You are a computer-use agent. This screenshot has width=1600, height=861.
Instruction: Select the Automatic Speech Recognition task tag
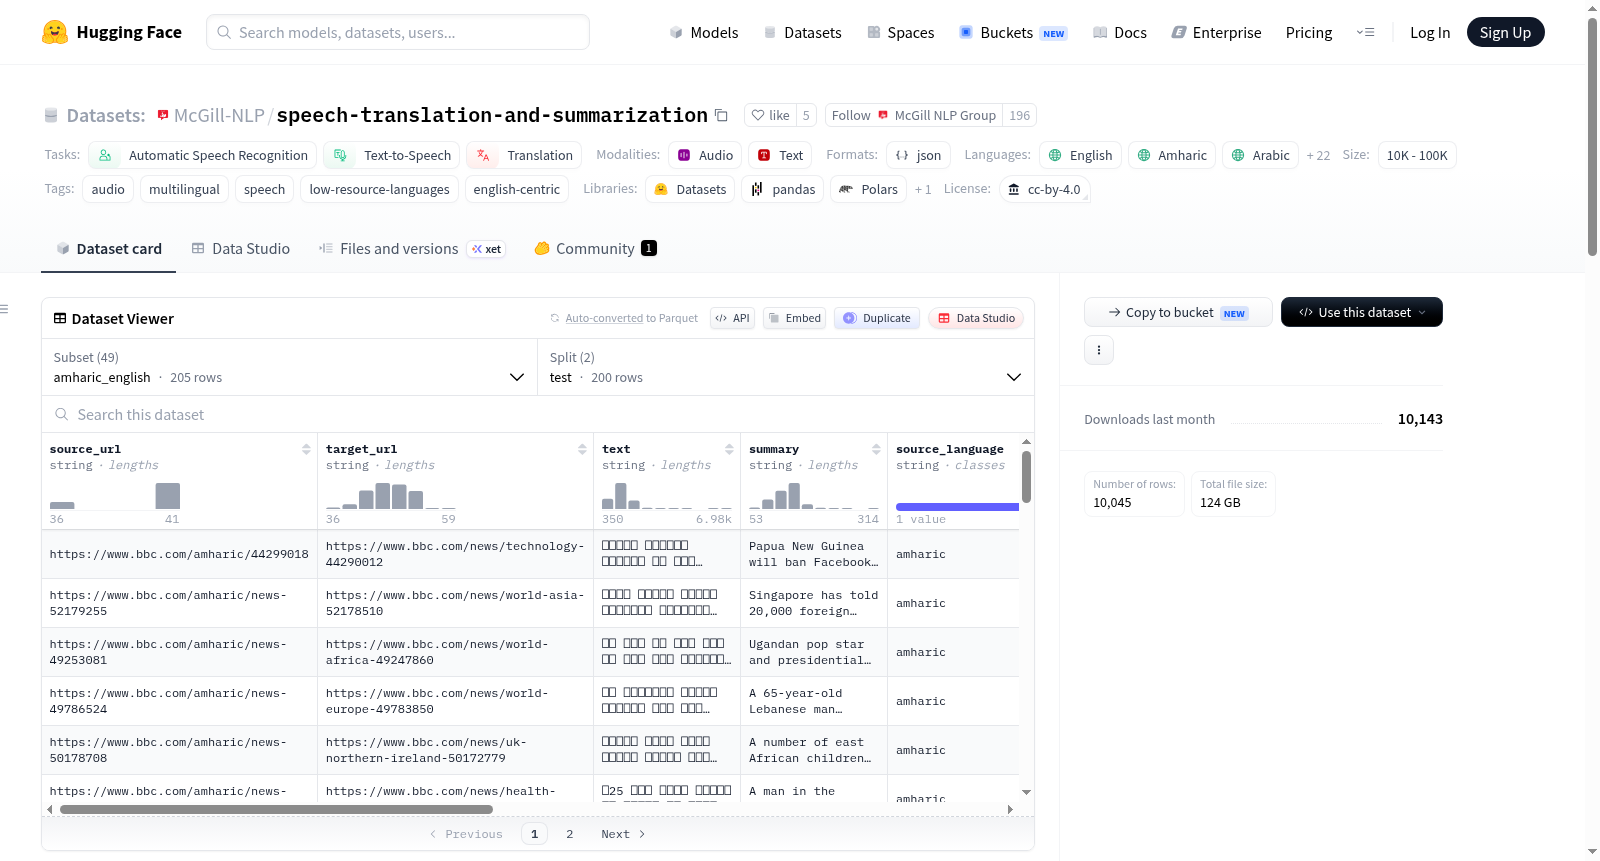[x=203, y=155]
